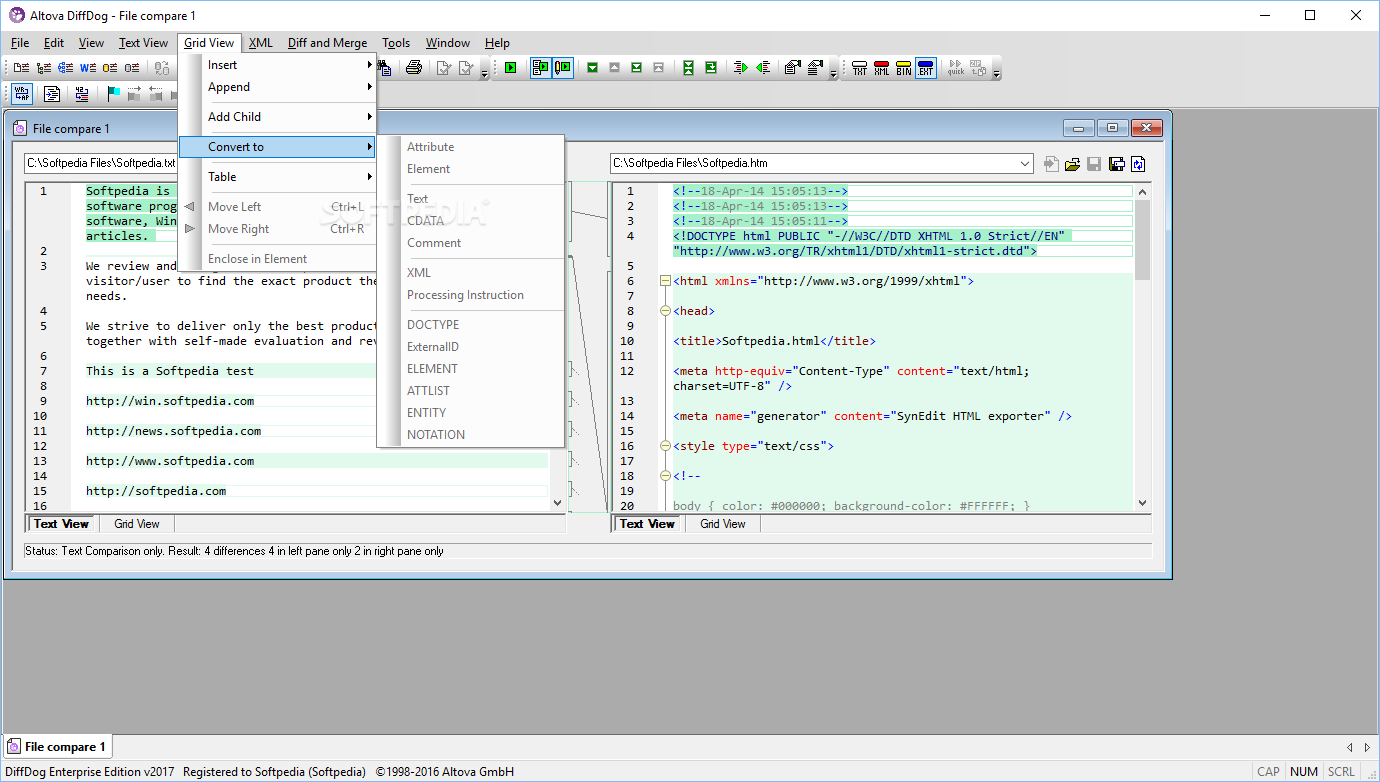Viewport: 1380px width, 782px height.
Task: Click the left pane scroll down arrow
Action: click(558, 504)
